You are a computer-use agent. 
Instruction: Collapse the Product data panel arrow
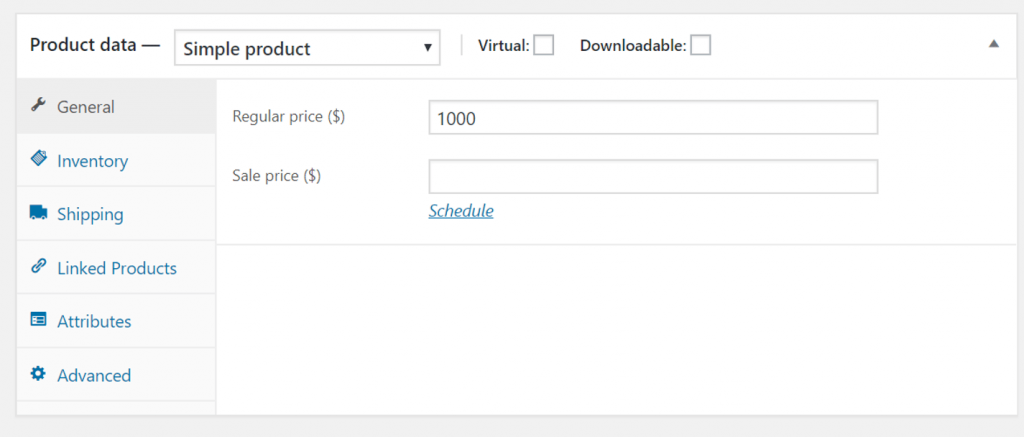coord(993,44)
